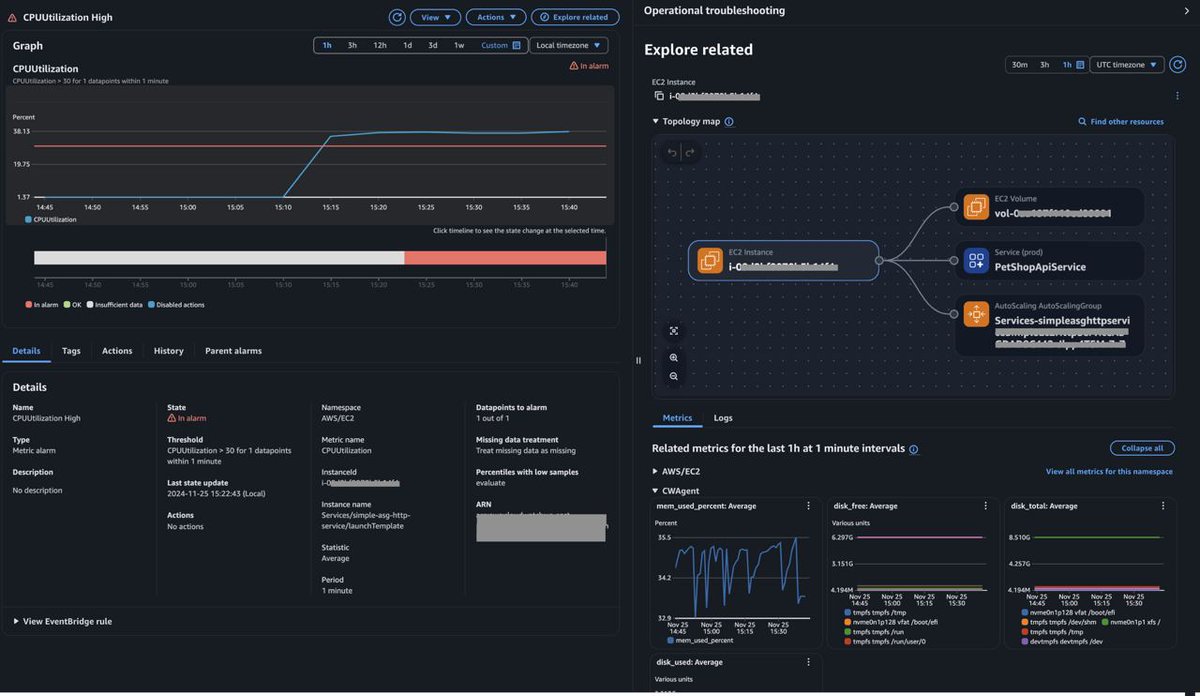The image size is (1200, 696).
Task: Select the EC2 Instance topology node icon
Action: point(710,260)
